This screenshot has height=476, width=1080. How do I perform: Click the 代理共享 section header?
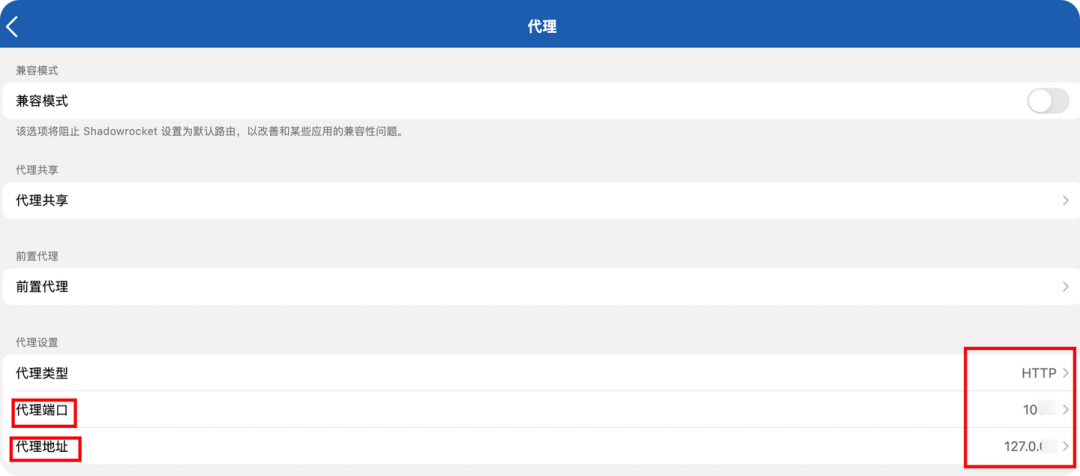click(37, 169)
